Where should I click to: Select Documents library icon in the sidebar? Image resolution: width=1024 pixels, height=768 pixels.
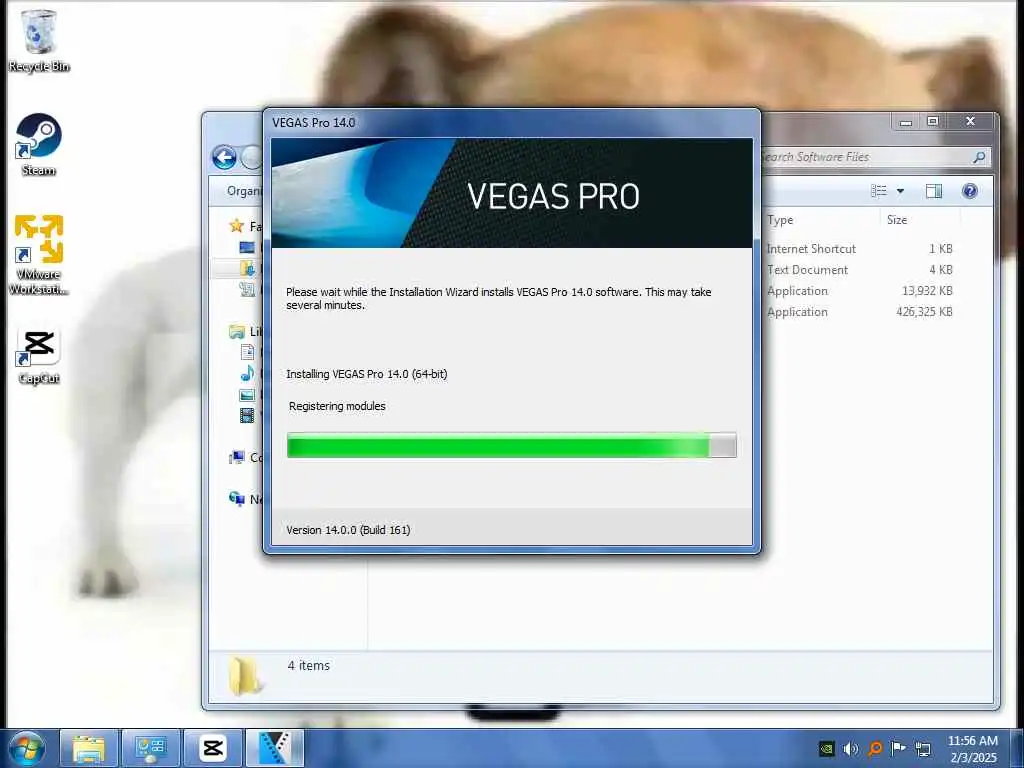(248, 353)
